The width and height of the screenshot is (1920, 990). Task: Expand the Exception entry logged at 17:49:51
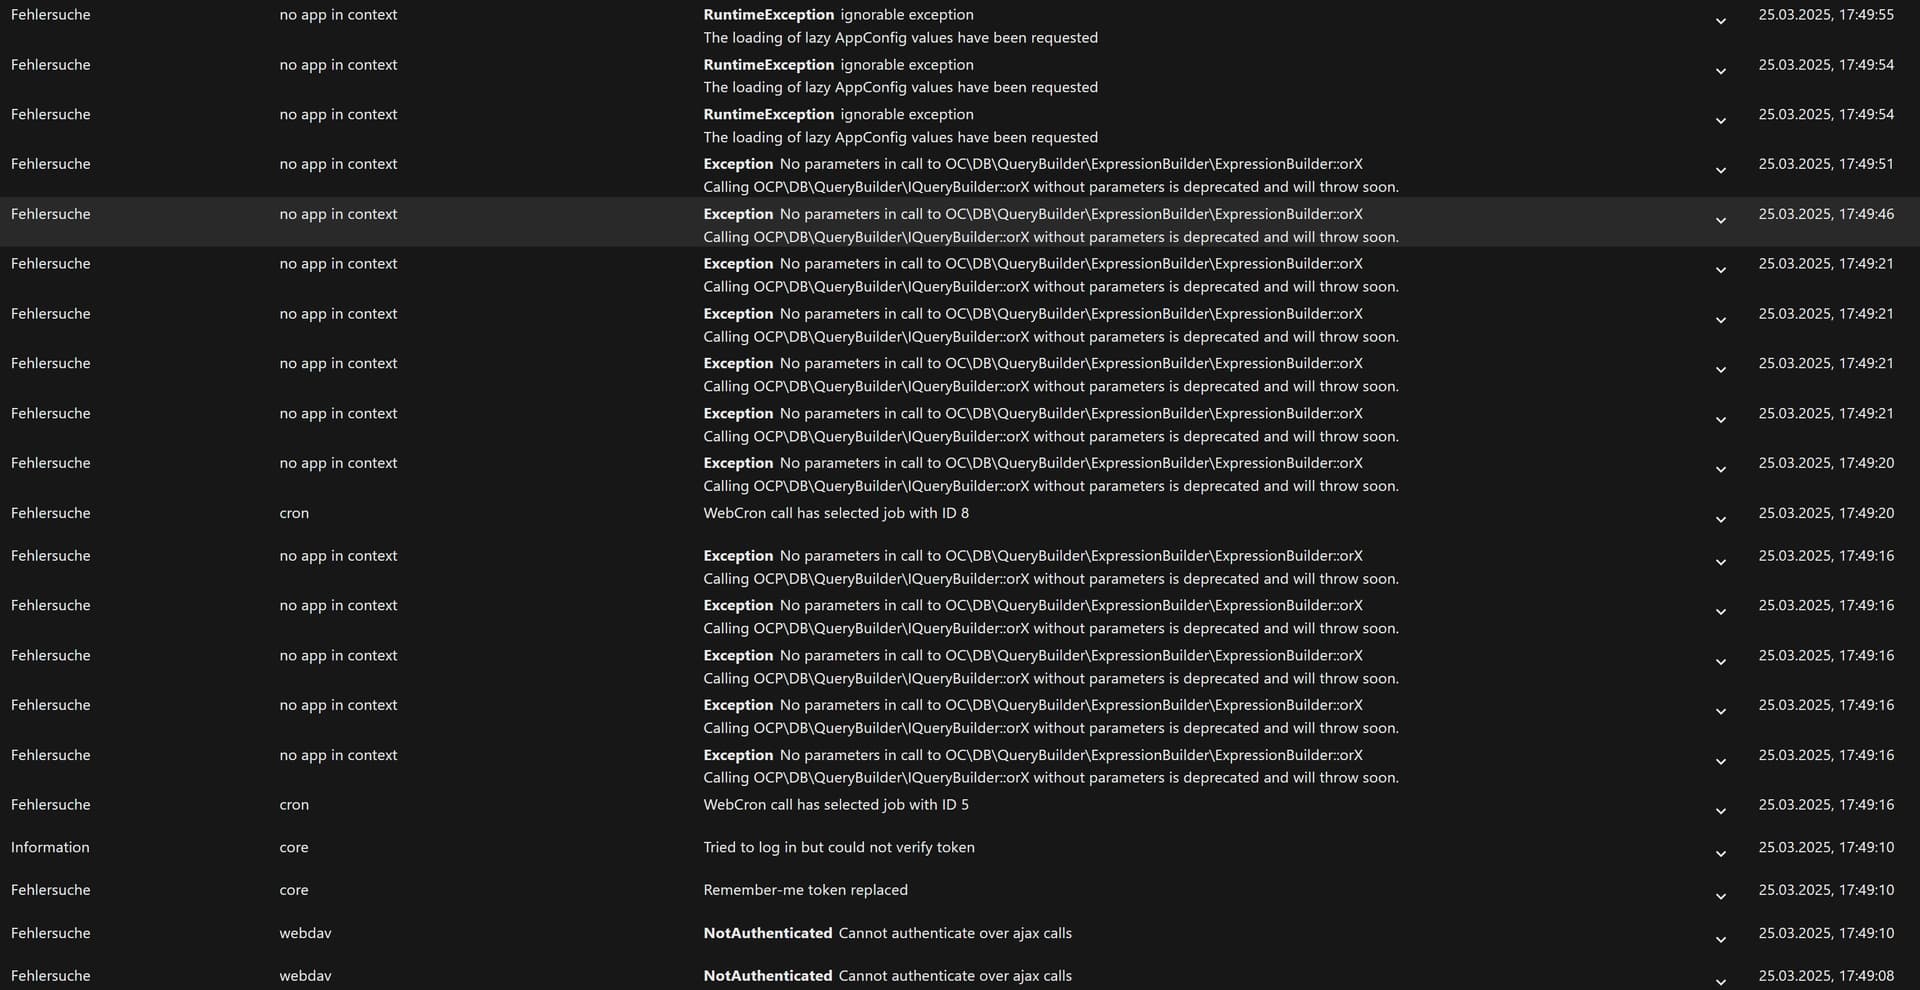pos(1720,170)
